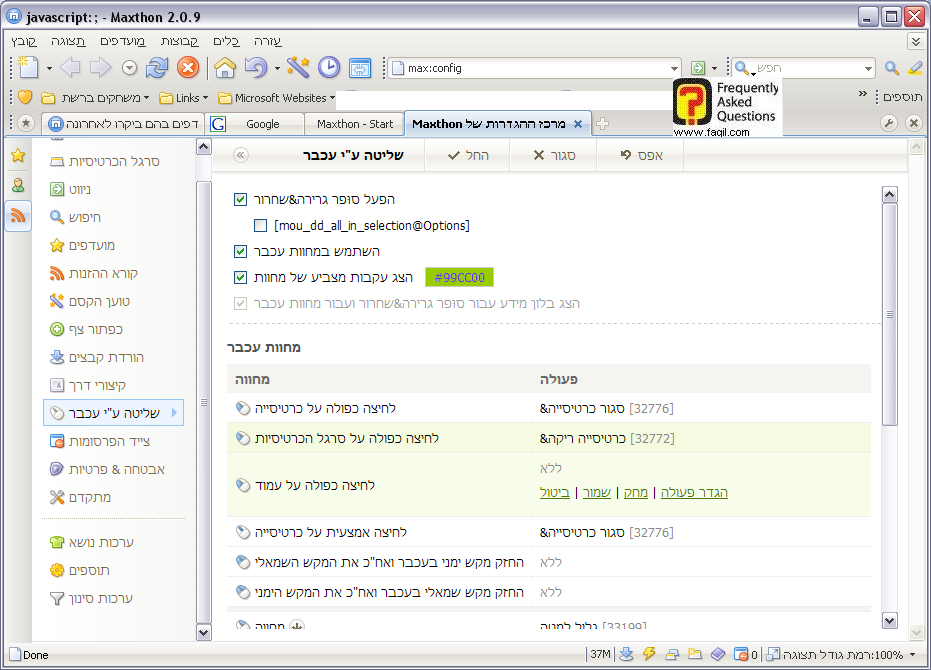This screenshot has width=931, height=670.
Task: Expand the address bar dropdown
Action: [x=674, y=68]
